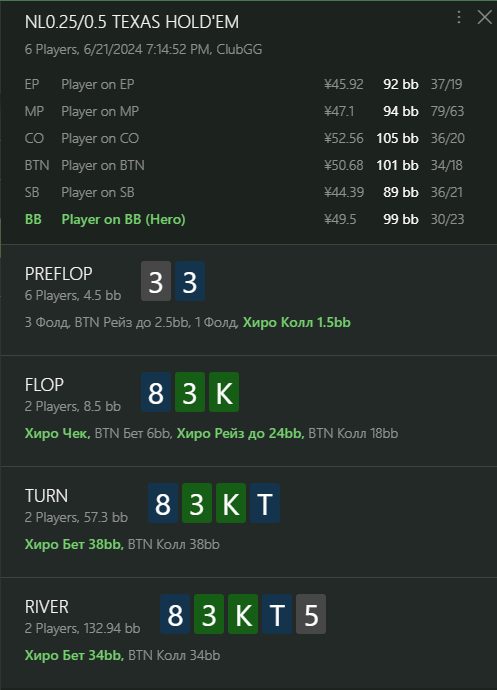Click the TURN section heading
The height and width of the screenshot is (690, 497).
[x=46, y=496]
